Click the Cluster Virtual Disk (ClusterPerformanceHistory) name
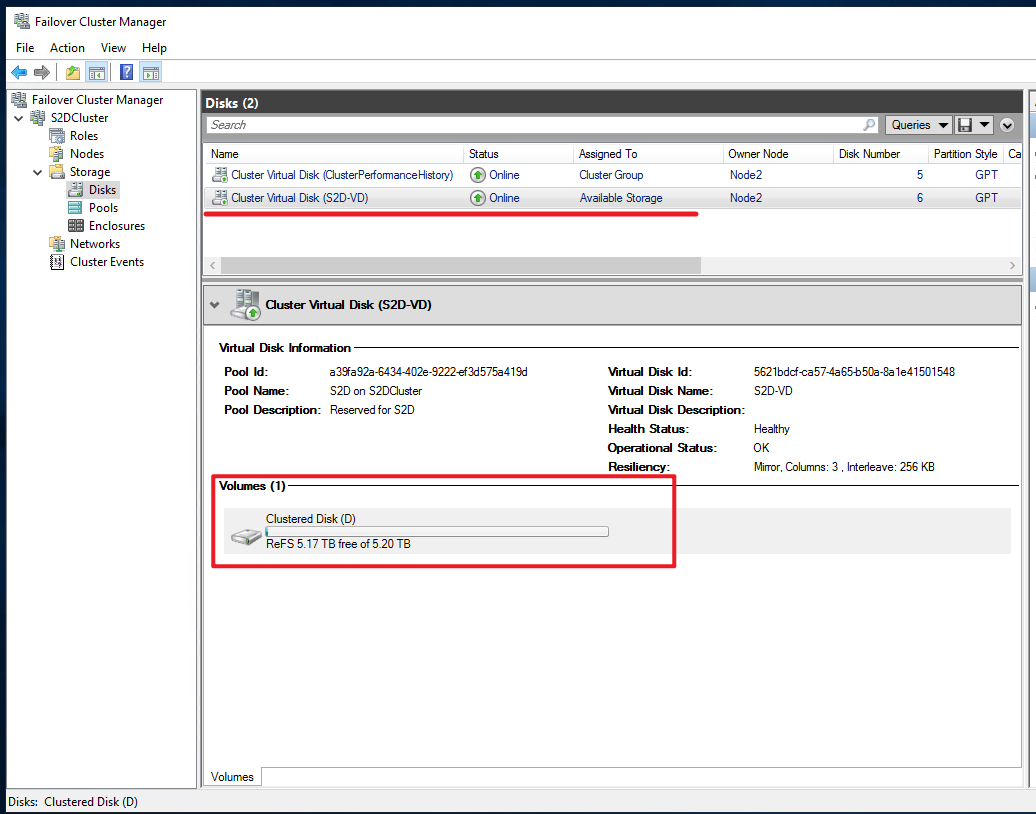This screenshot has height=814, width=1036. tap(342, 175)
